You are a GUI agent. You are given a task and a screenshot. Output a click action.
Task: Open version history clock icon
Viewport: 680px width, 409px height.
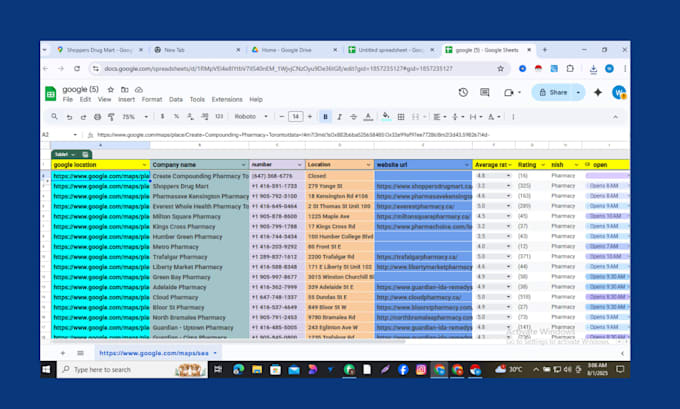(x=463, y=92)
